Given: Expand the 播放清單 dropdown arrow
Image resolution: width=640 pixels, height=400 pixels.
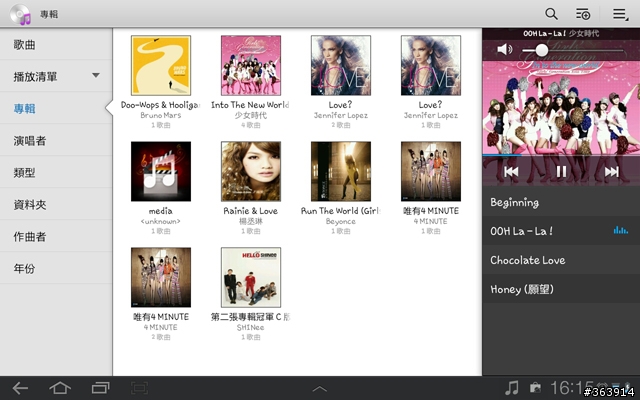Looking at the screenshot, I should tap(96, 75).
